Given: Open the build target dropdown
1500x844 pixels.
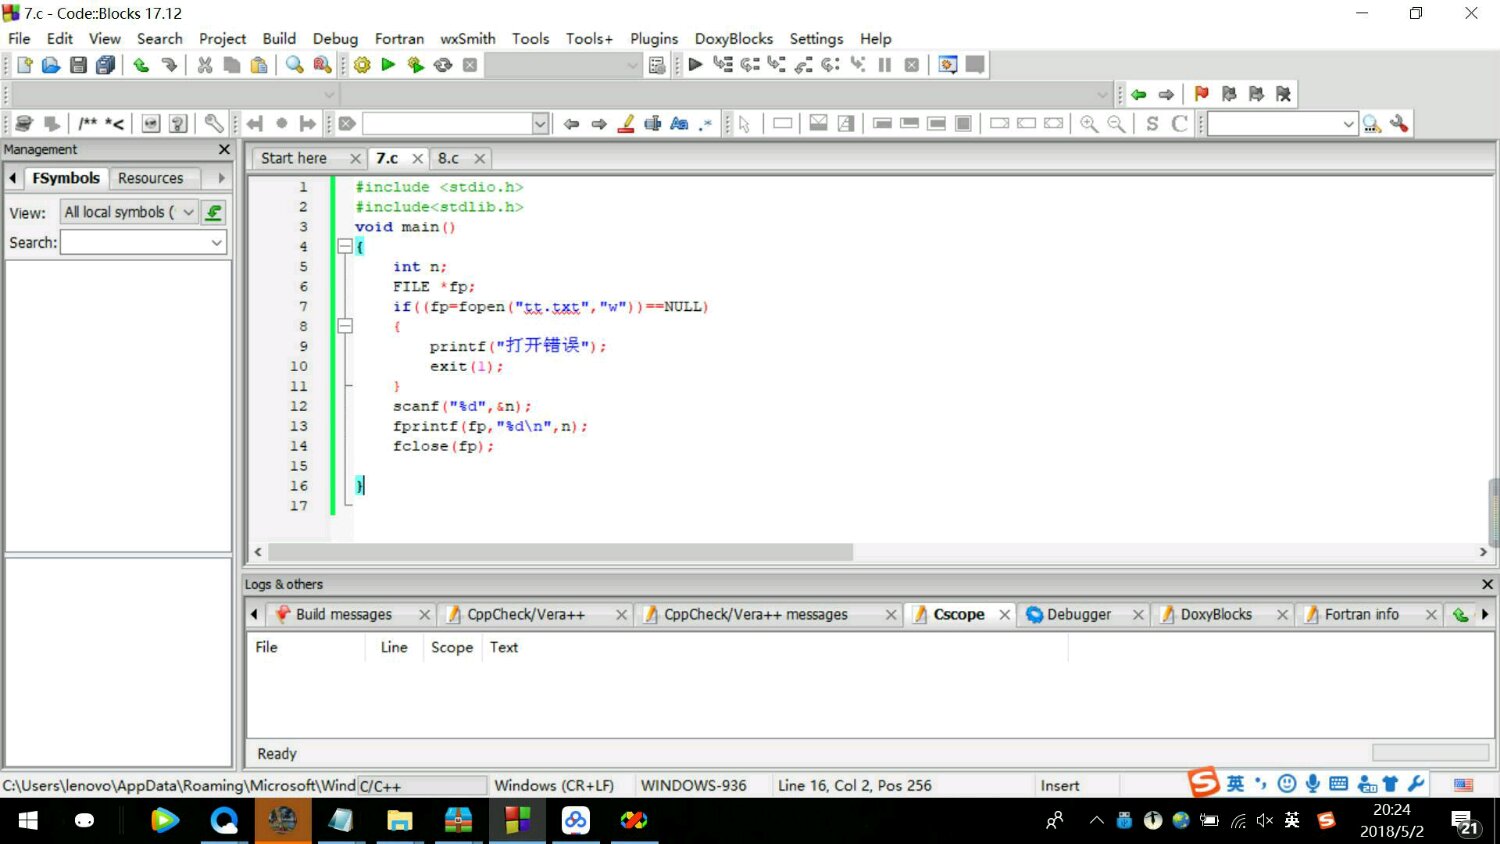Looking at the screenshot, I should [632, 66].
